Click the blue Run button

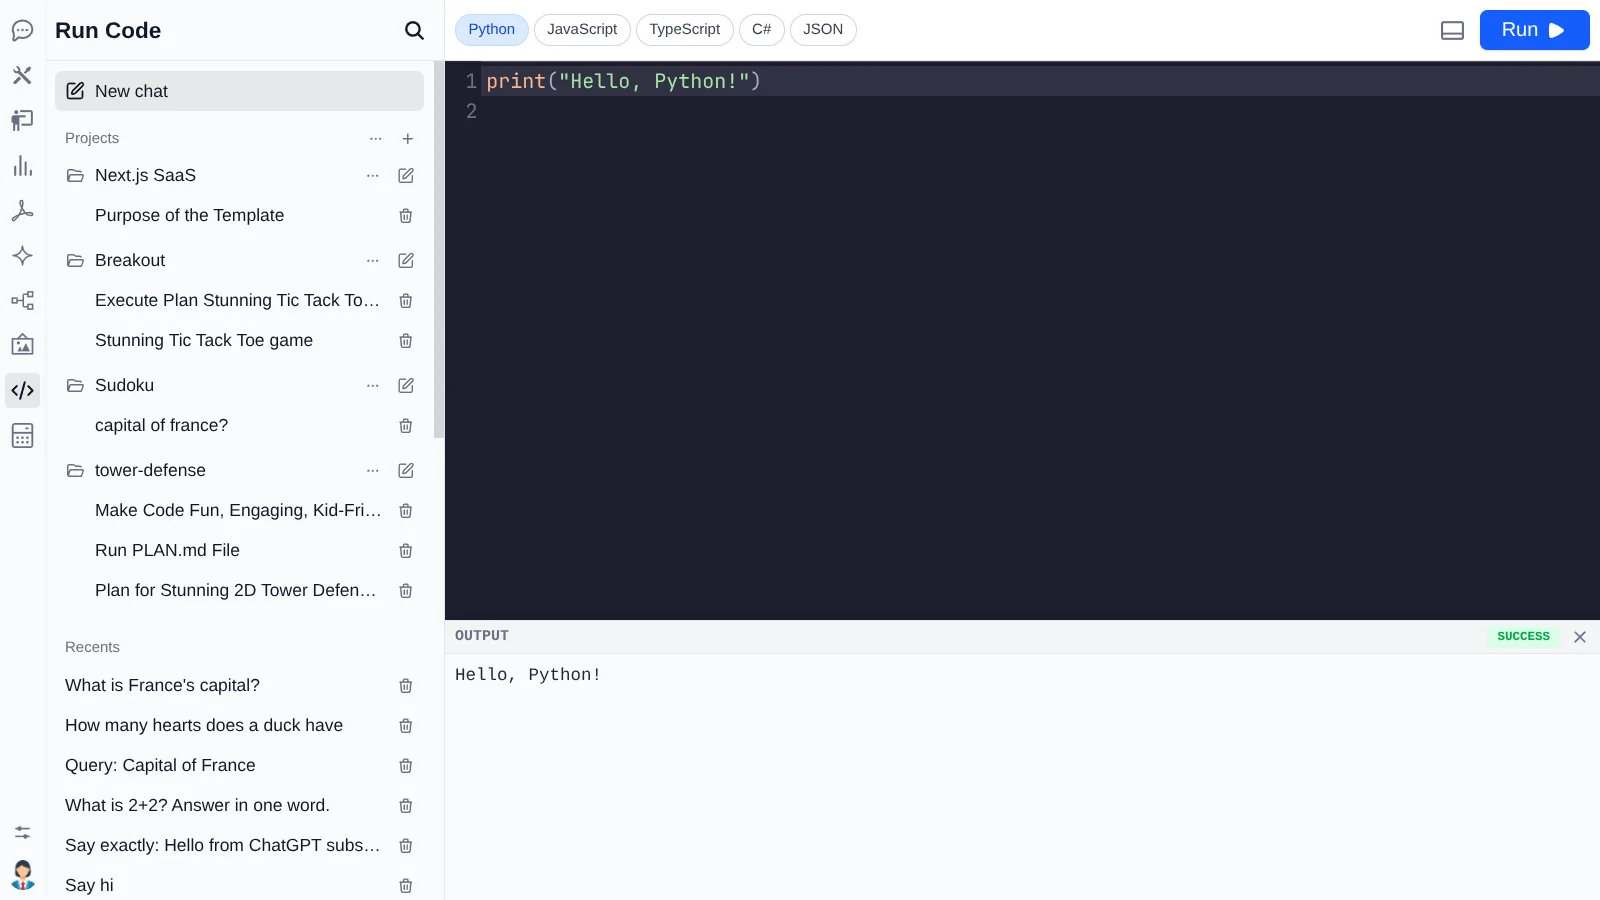[x=1534, y=30]
